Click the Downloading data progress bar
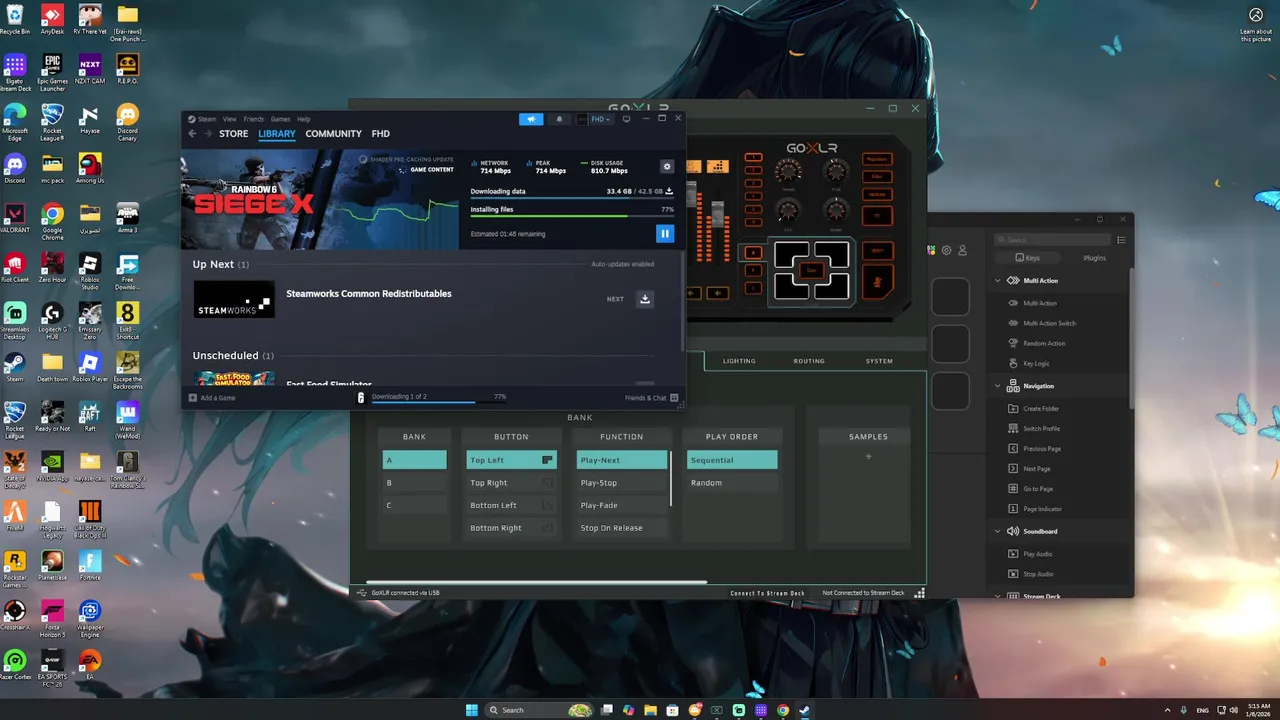1280x720 pixels. coord(572,197)
